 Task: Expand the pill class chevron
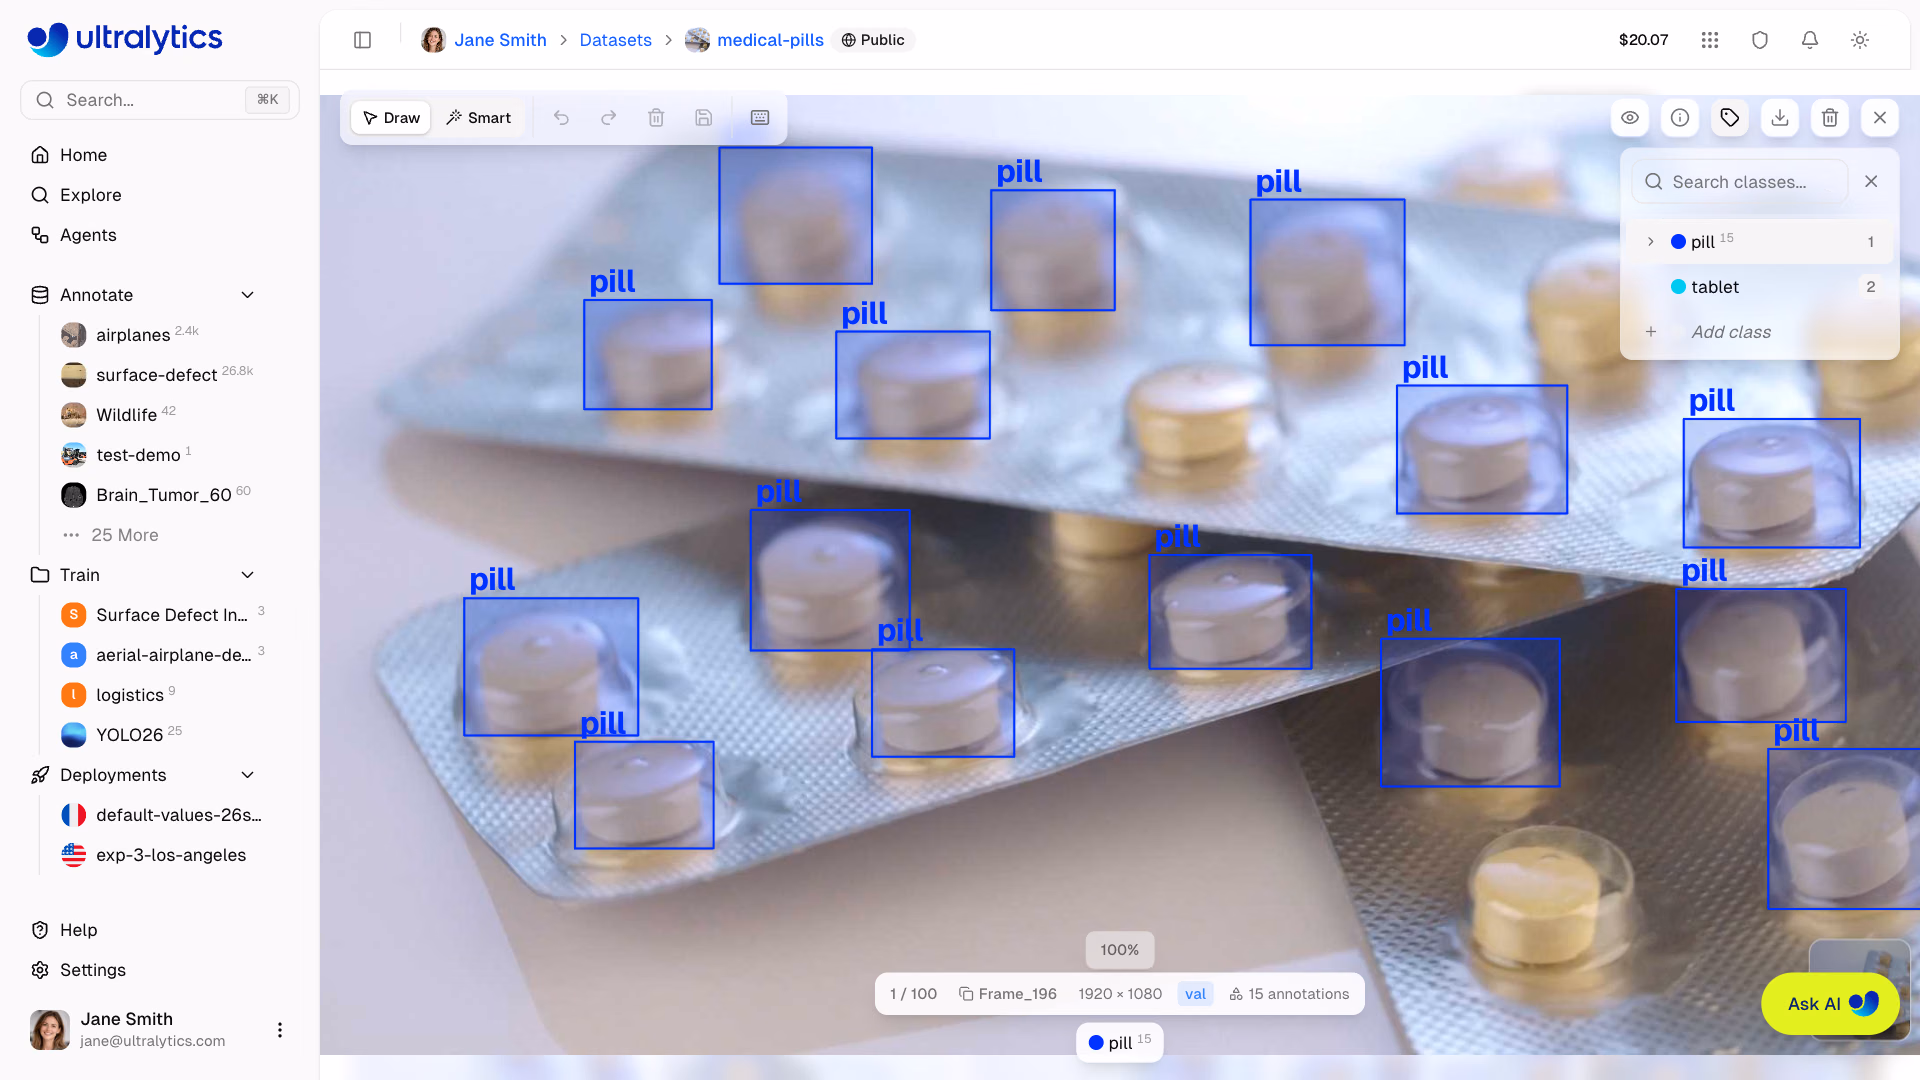[x=1651, y=242]
